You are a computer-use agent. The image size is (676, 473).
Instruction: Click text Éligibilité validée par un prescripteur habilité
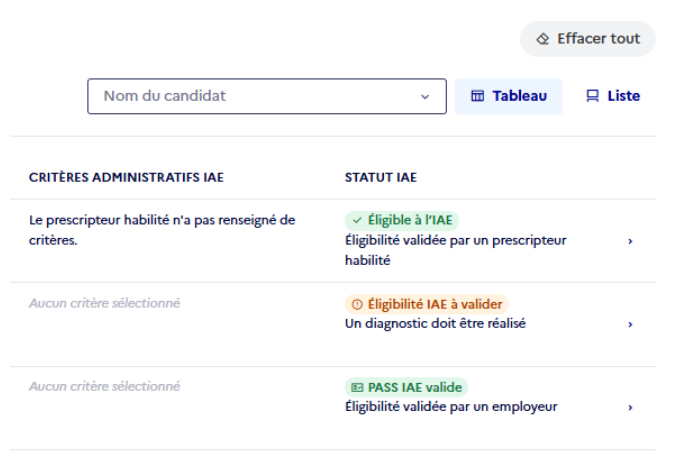click(456, 251)
